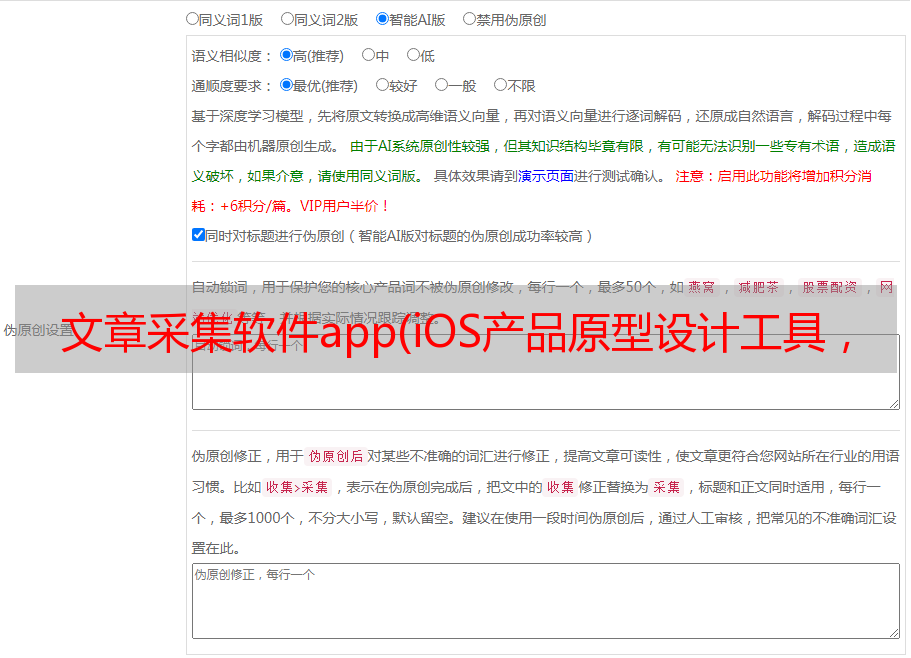Select the 同义词2版 radio option

(x=287, y=19)
